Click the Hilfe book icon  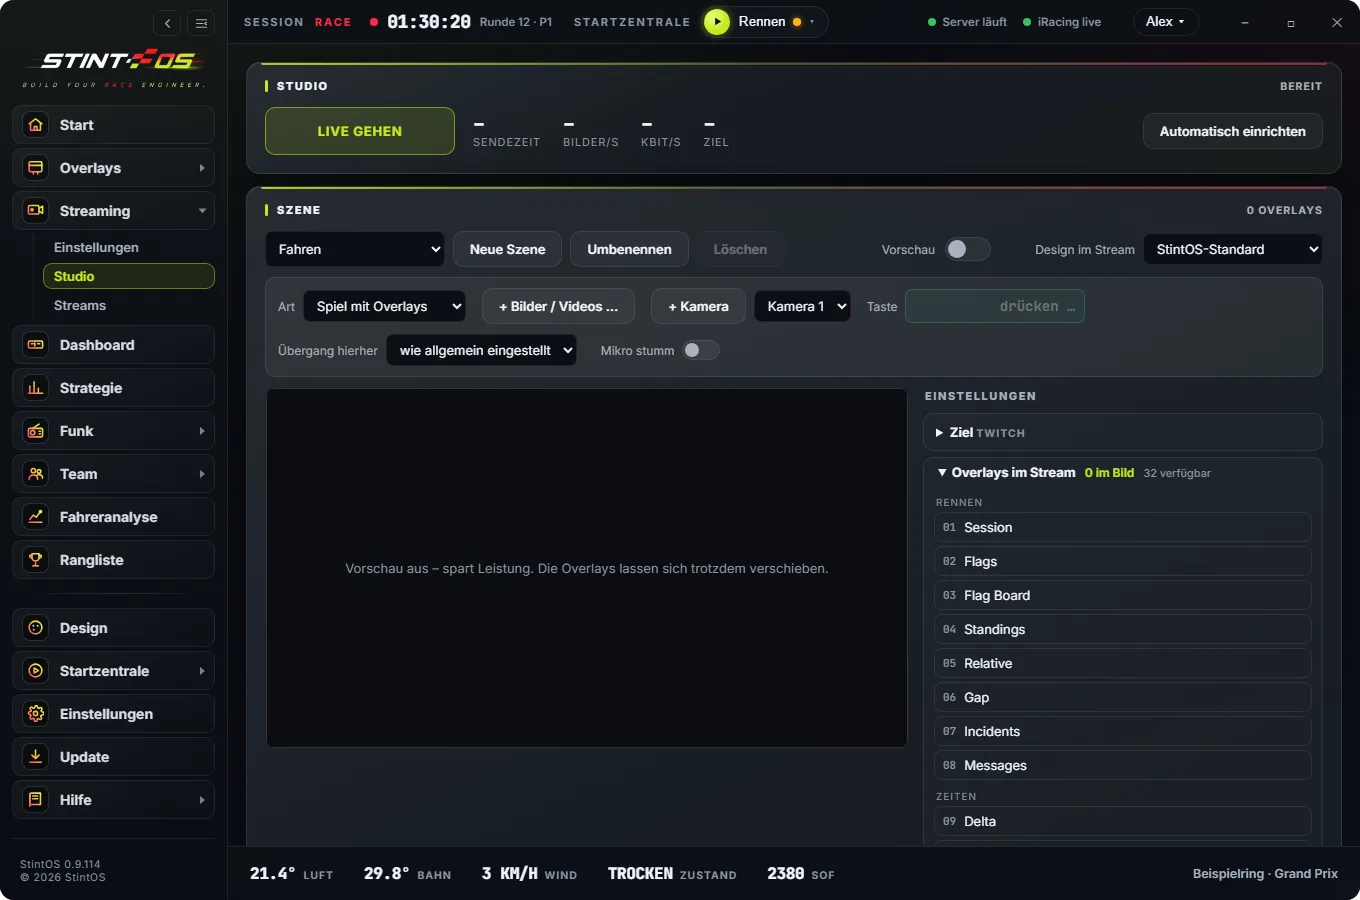click(36, 800)
